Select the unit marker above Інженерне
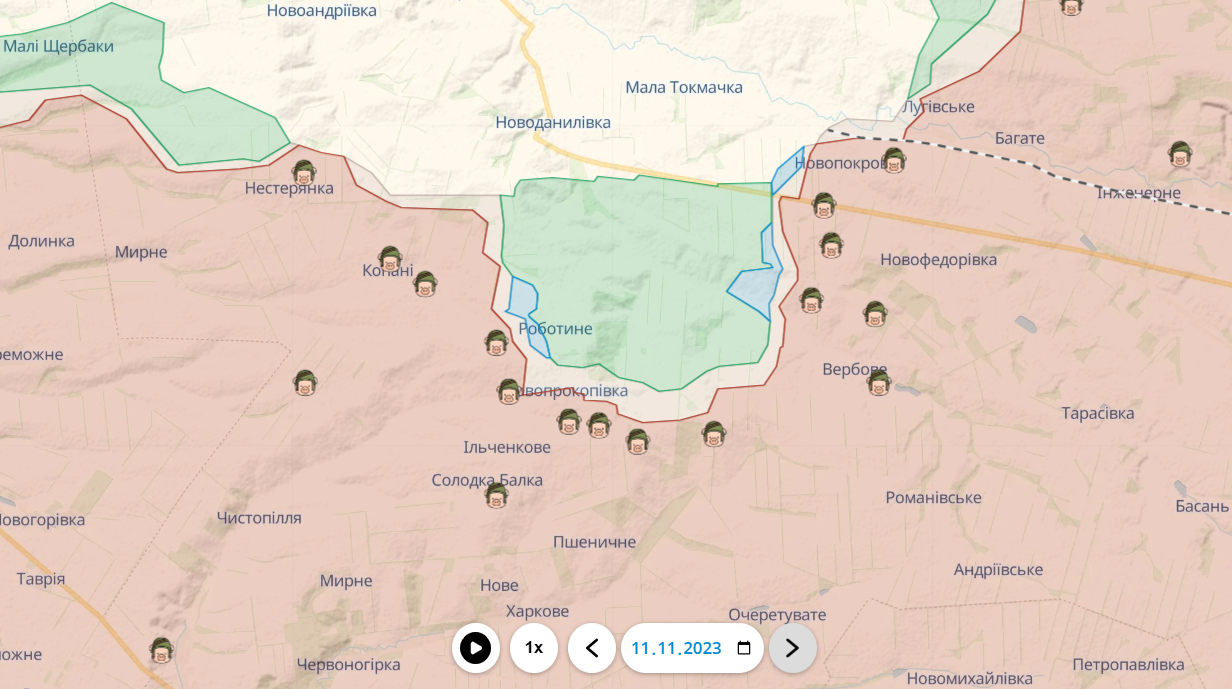Screen dimensions: 1232x689 [x=1180, y=154]
